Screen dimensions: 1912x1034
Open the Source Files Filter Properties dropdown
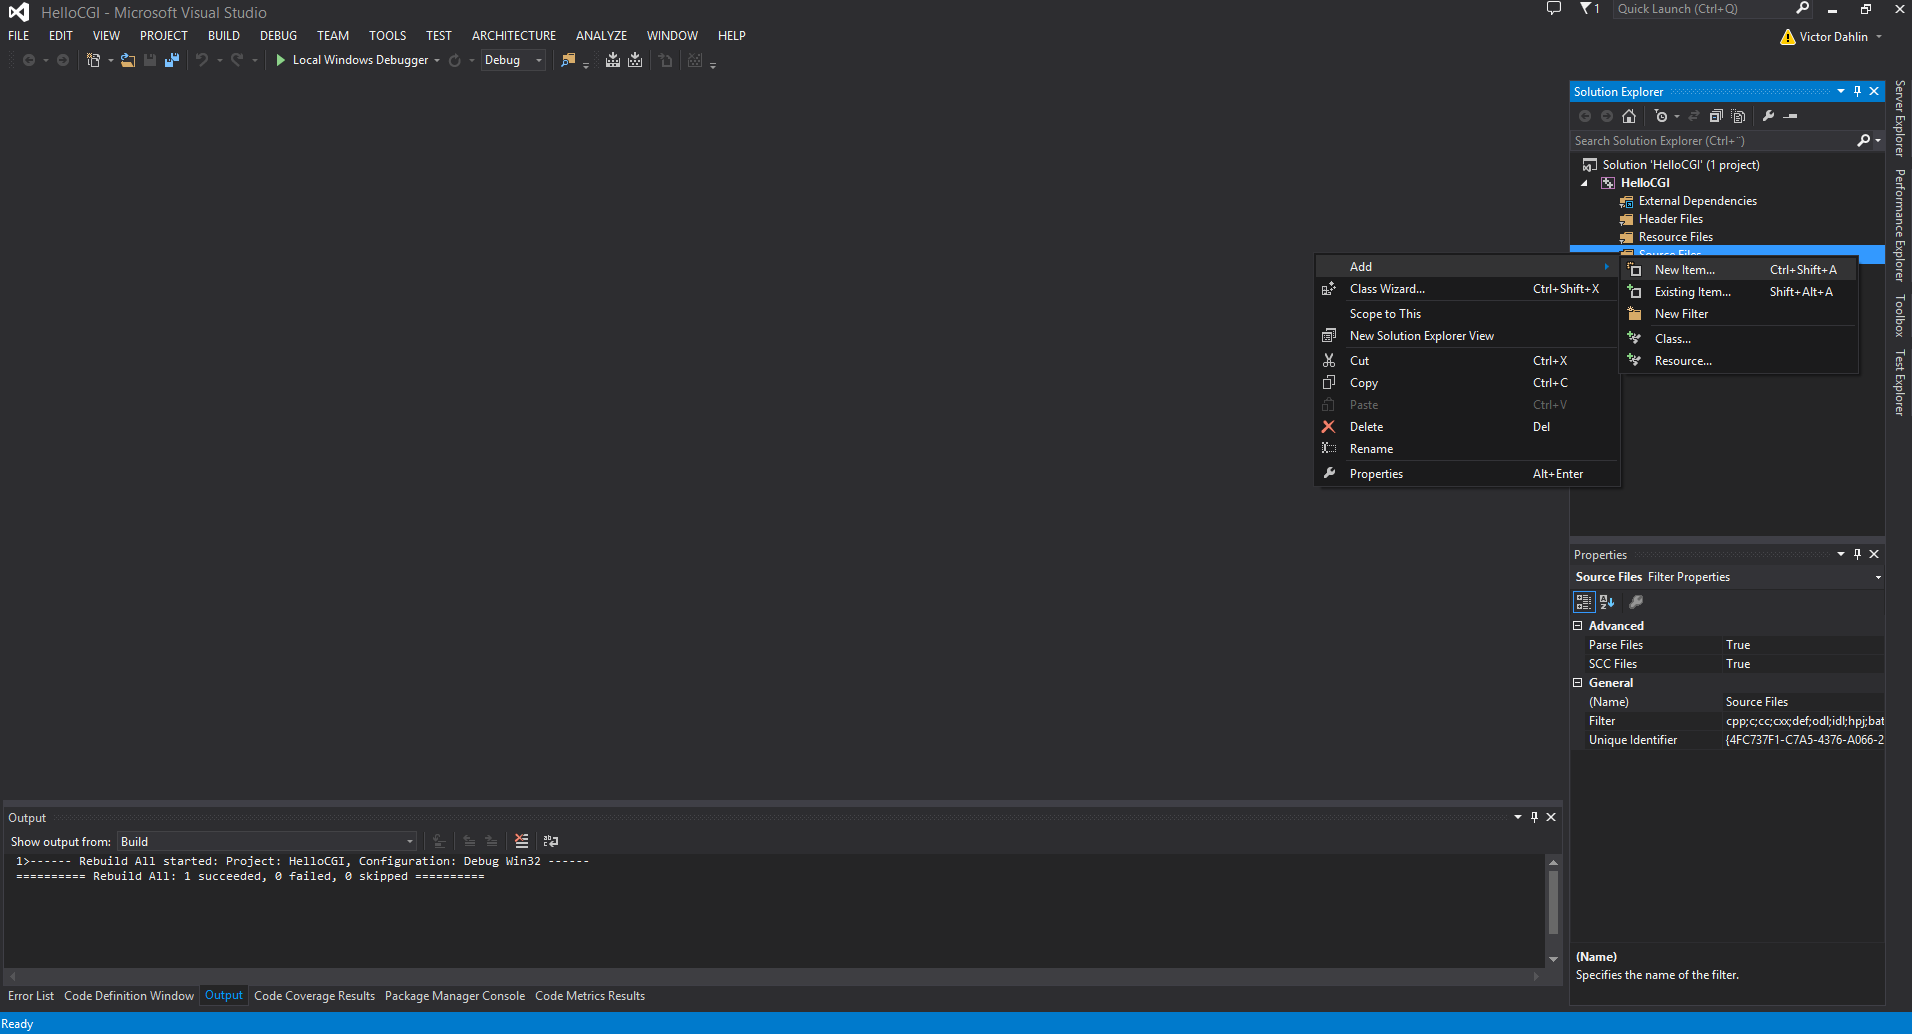tap(1878, 577)
